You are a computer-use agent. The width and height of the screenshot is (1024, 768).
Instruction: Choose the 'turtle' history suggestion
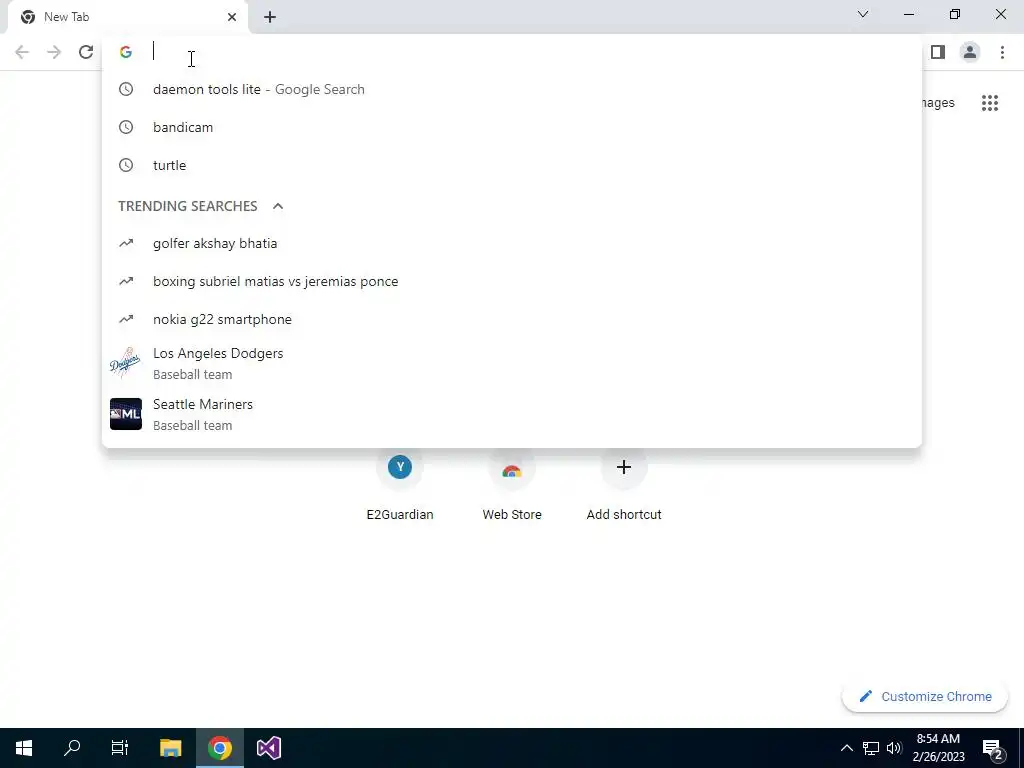pos(512,165)
